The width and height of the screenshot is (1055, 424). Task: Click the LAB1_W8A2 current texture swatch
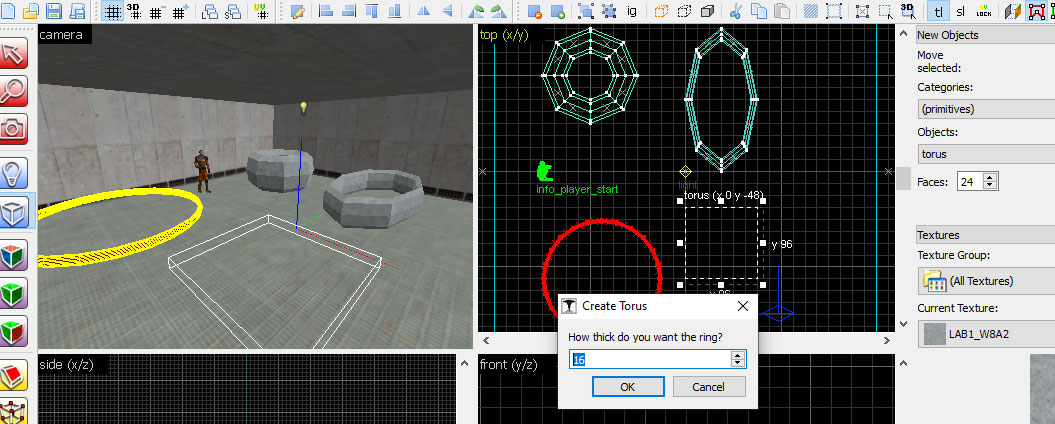[x=932, y=334]
